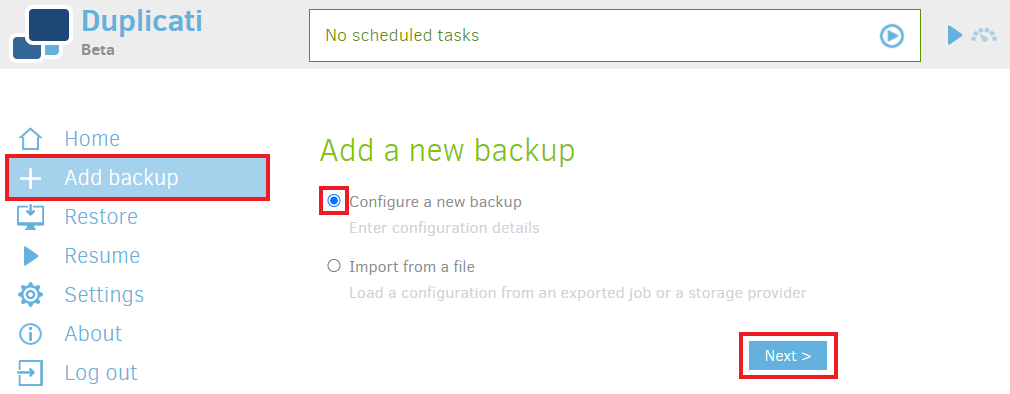Click the Restore monitor icon
The height and width of the screenshot is (394, 1010).
(x=30, y=217)
